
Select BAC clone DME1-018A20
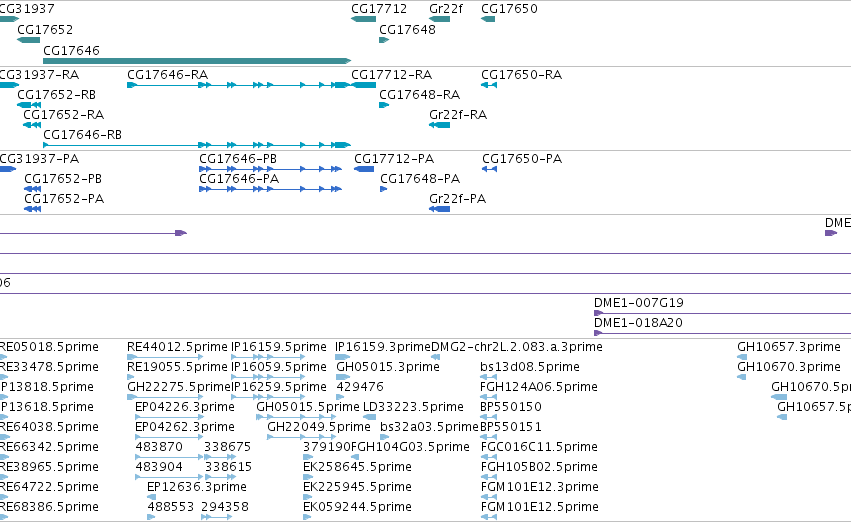[x=638, y=323]
